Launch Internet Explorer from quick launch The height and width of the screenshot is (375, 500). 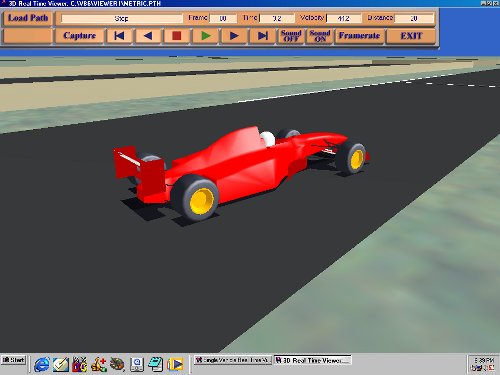click(x=42, y=364)
